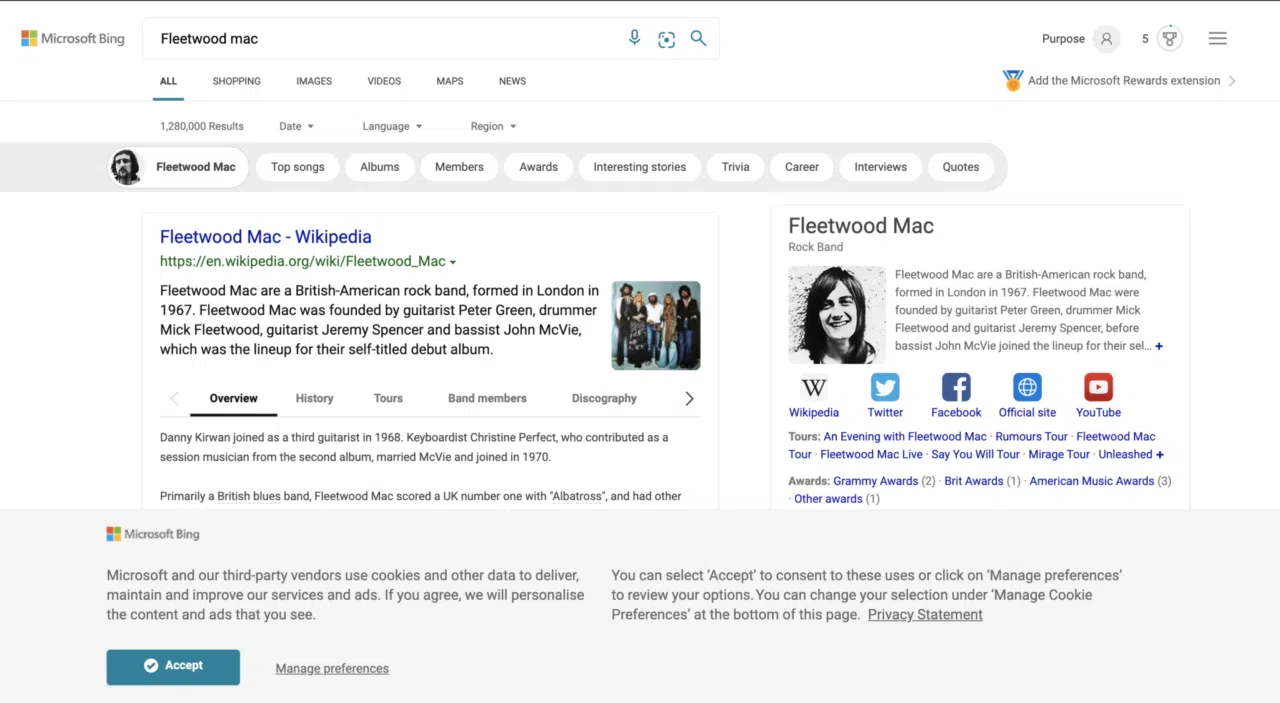This screenshot has width=1280, height=703.
Task: Click the Fleetwood Mac carousel avatar
Action: pyautogui.click(x=126, y=167)
